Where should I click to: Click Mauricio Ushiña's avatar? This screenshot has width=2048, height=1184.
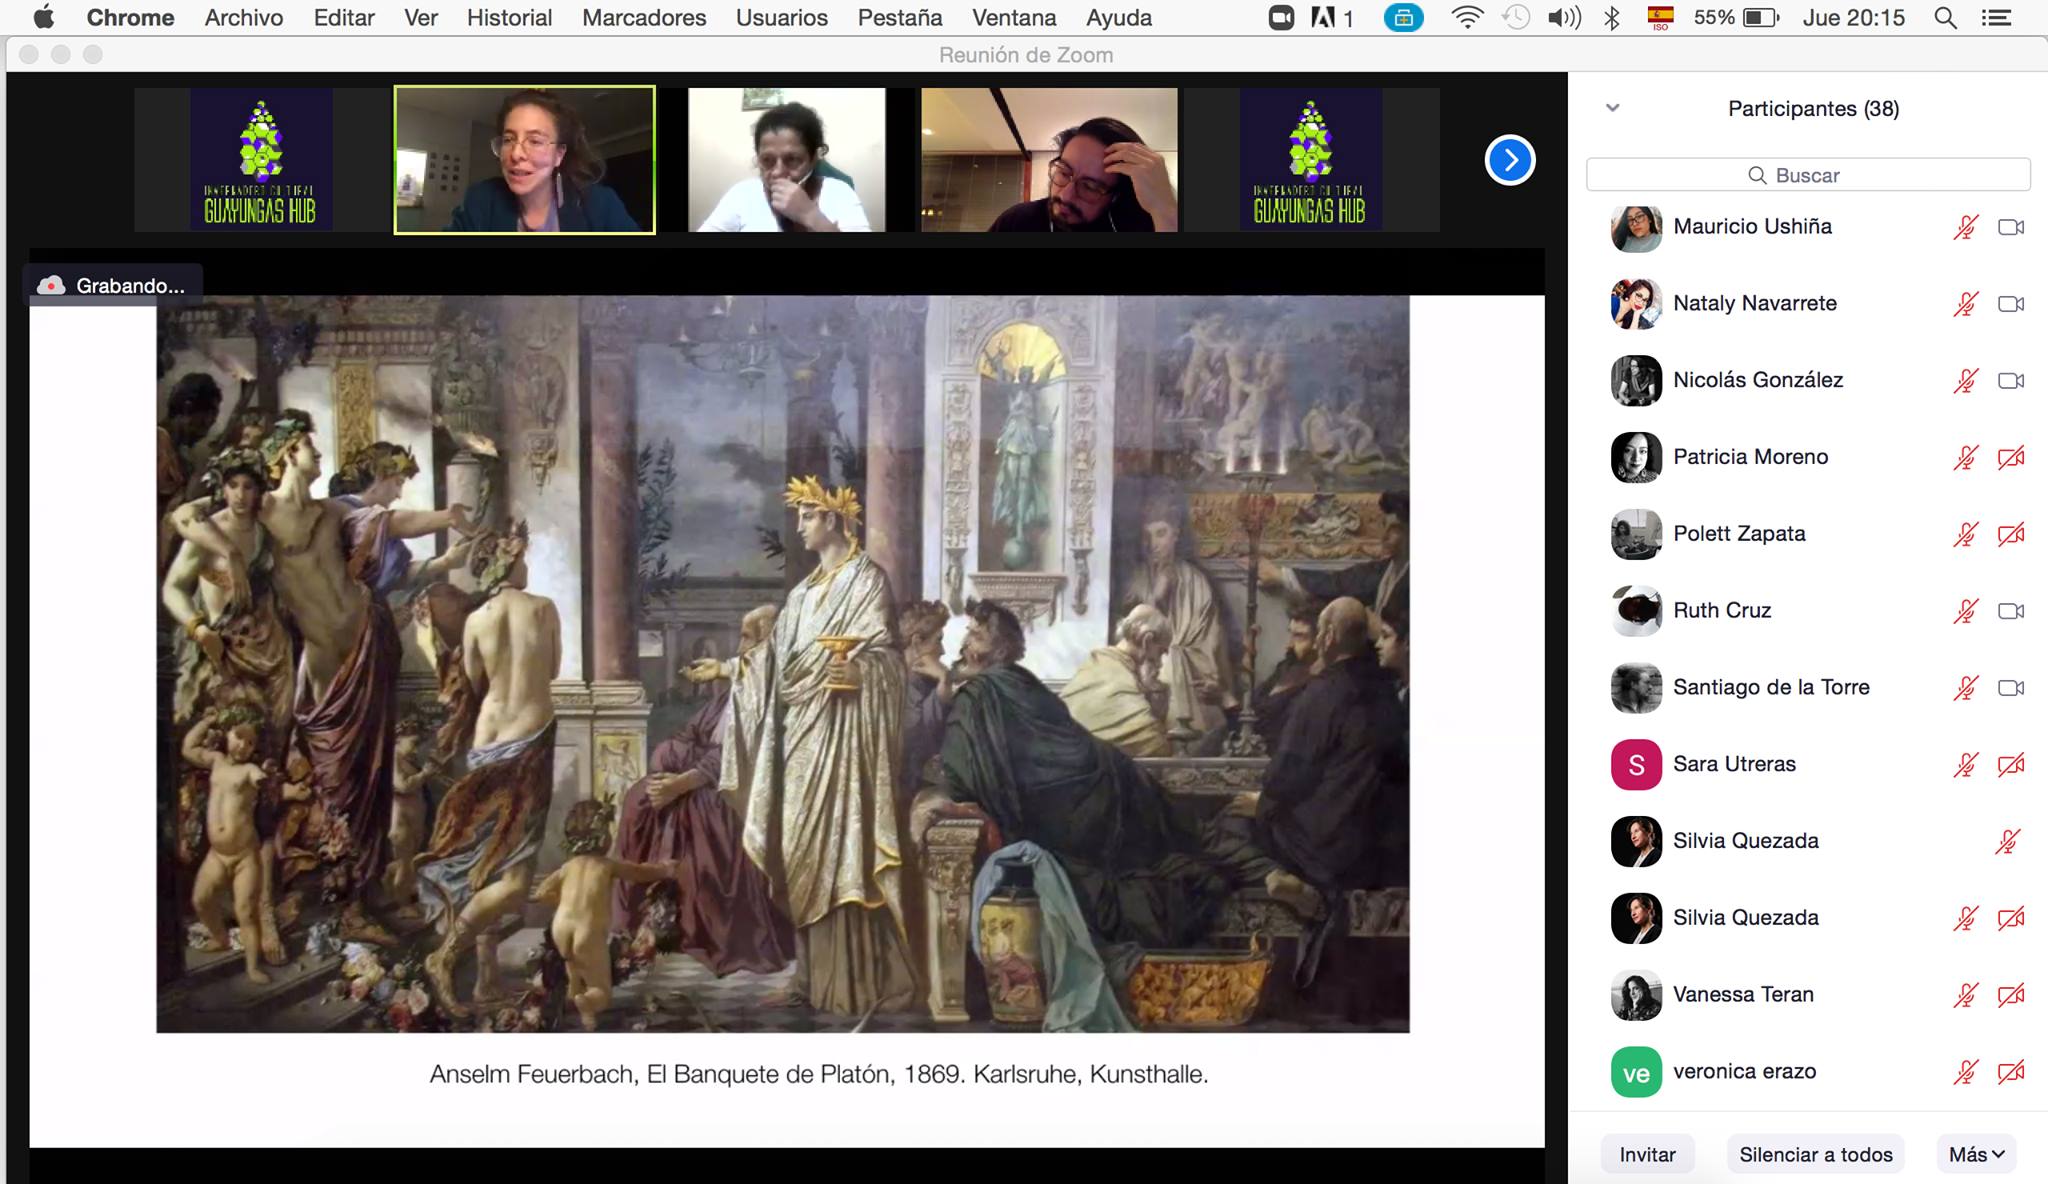click(1636, 227)
